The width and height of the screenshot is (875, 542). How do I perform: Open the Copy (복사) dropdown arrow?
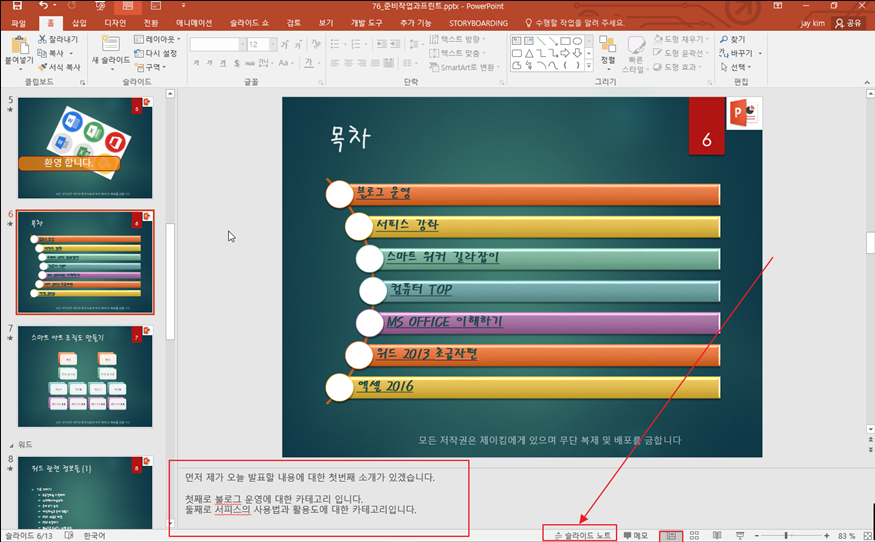pyautogui.click(x=71, y=54)
